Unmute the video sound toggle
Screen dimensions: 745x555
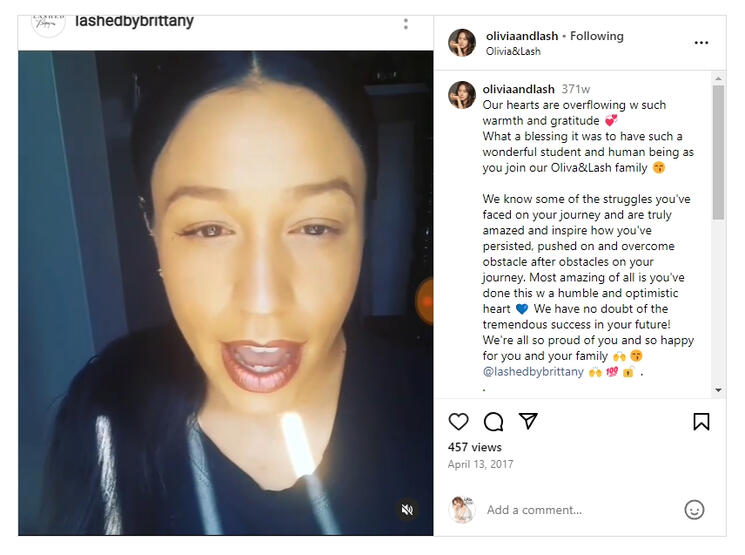point(407,510)
